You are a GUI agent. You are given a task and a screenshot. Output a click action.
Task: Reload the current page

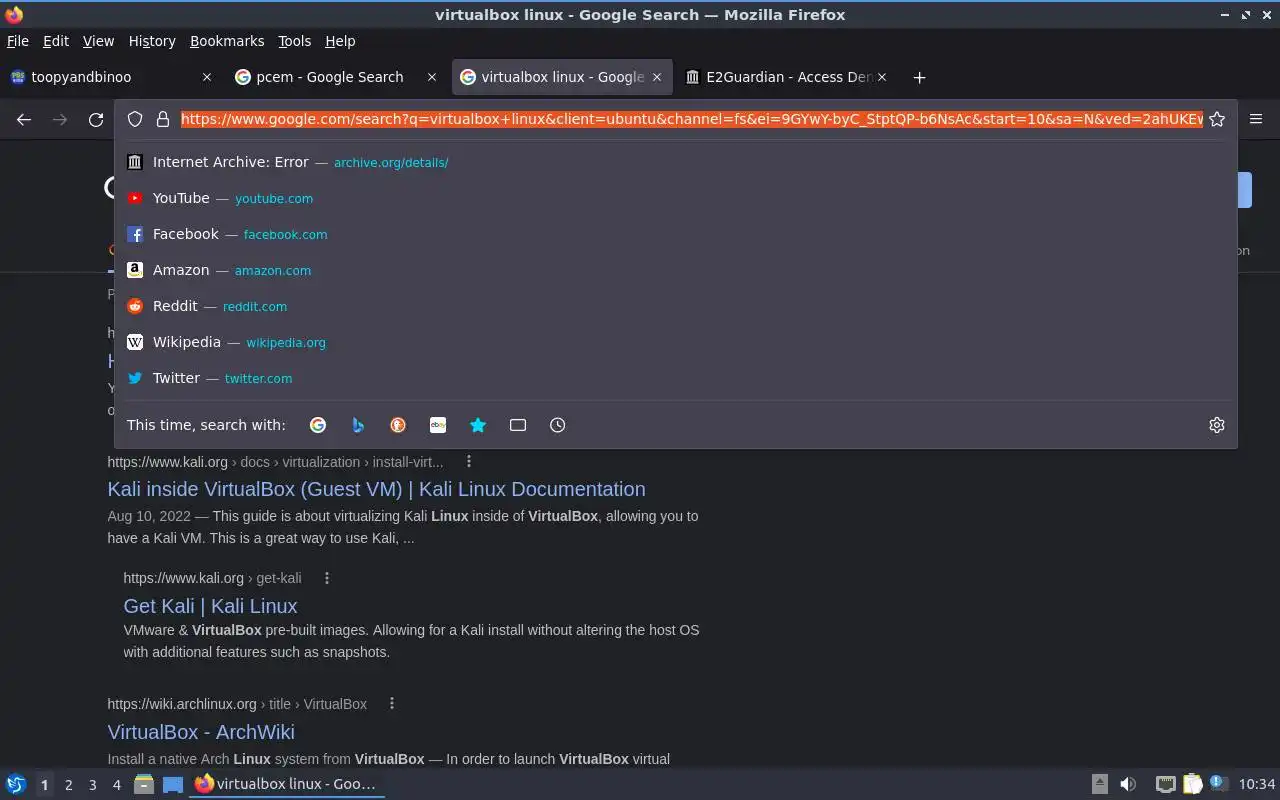[x=96, y=119]
